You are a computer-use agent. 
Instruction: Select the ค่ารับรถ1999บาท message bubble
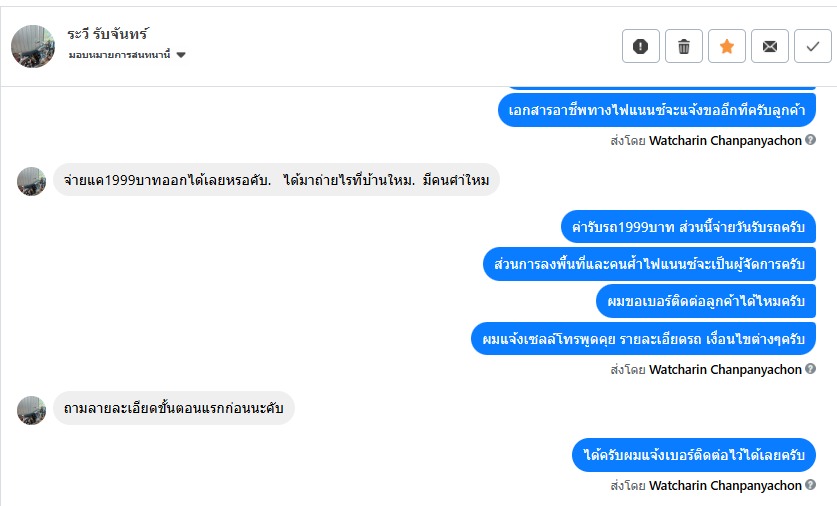tap(688, 227)
